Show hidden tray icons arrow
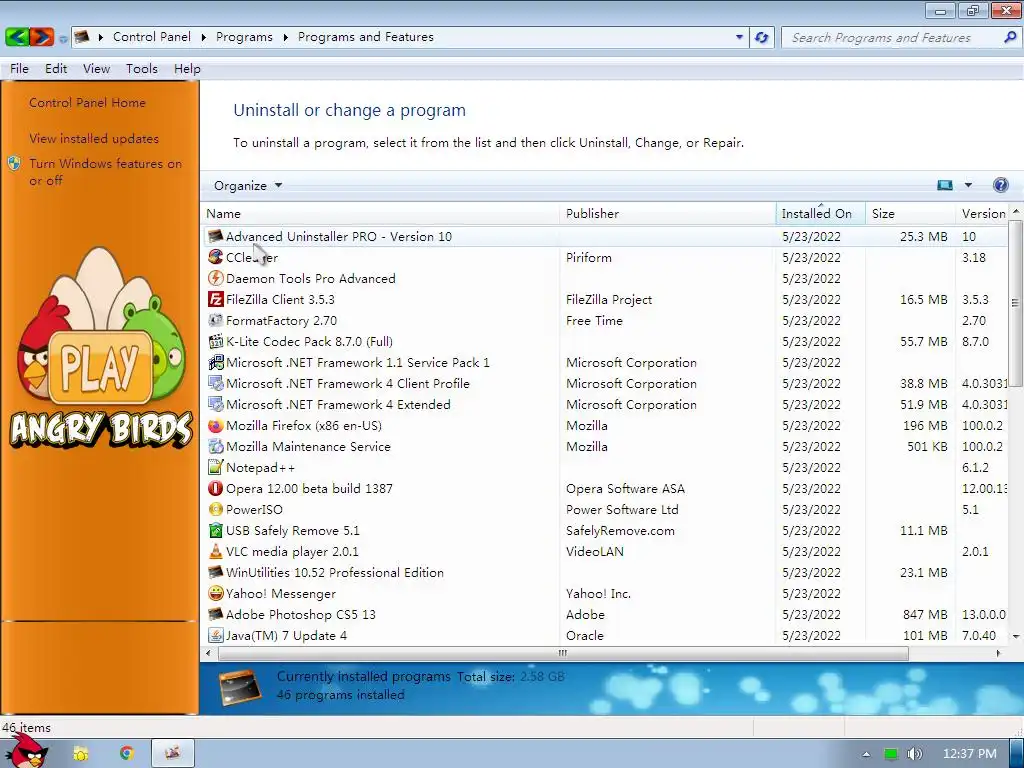Screen dimensions: 1024x768 (x=866, y=754)
